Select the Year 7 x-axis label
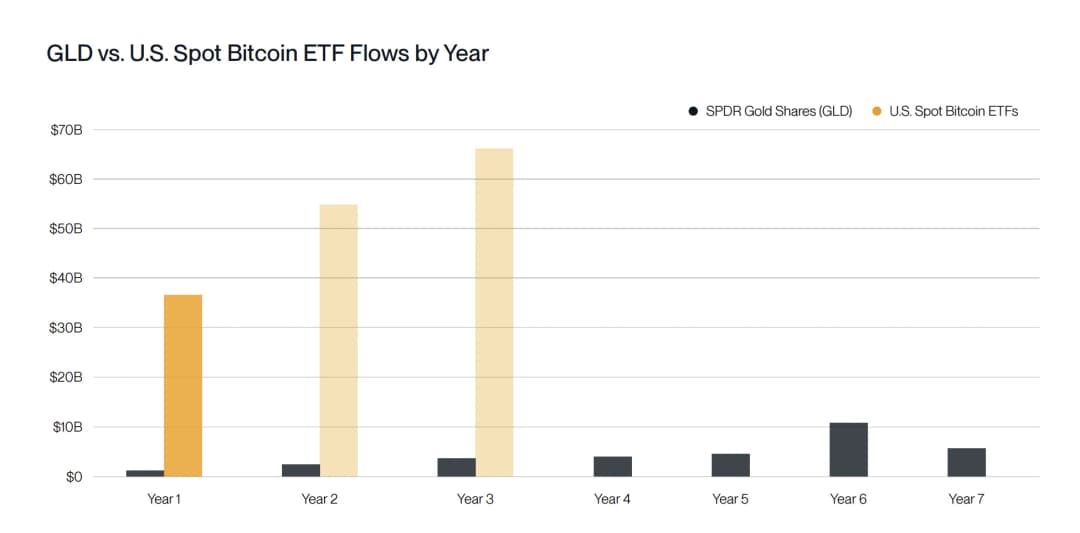 click(x=966, y=498)
